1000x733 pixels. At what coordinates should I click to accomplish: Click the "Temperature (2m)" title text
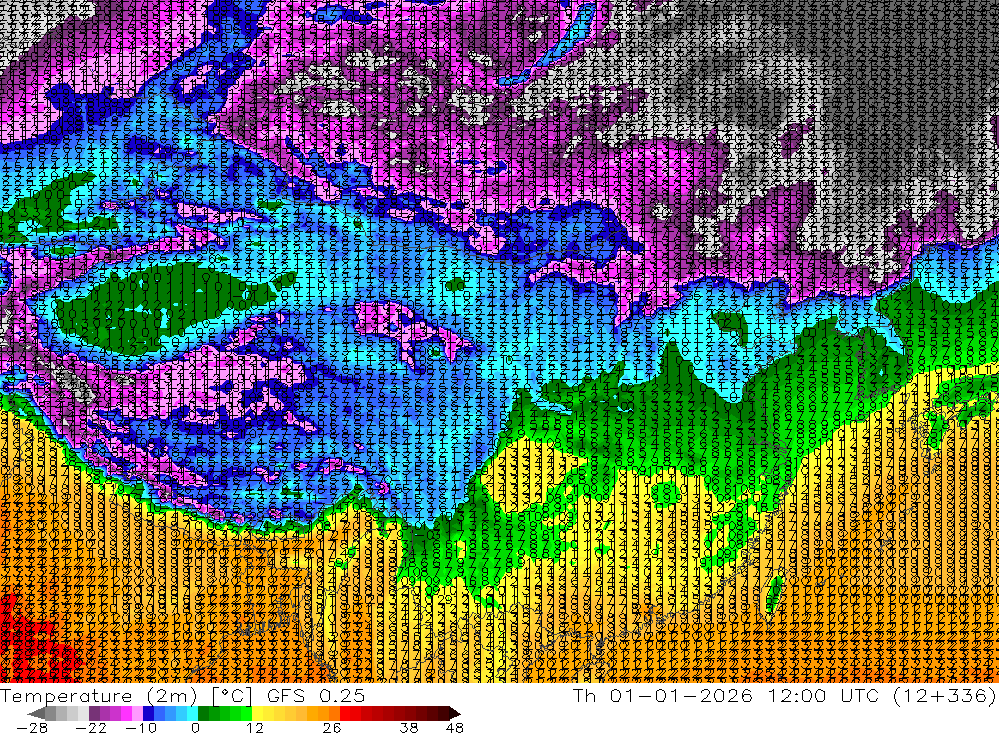(98, 696)
